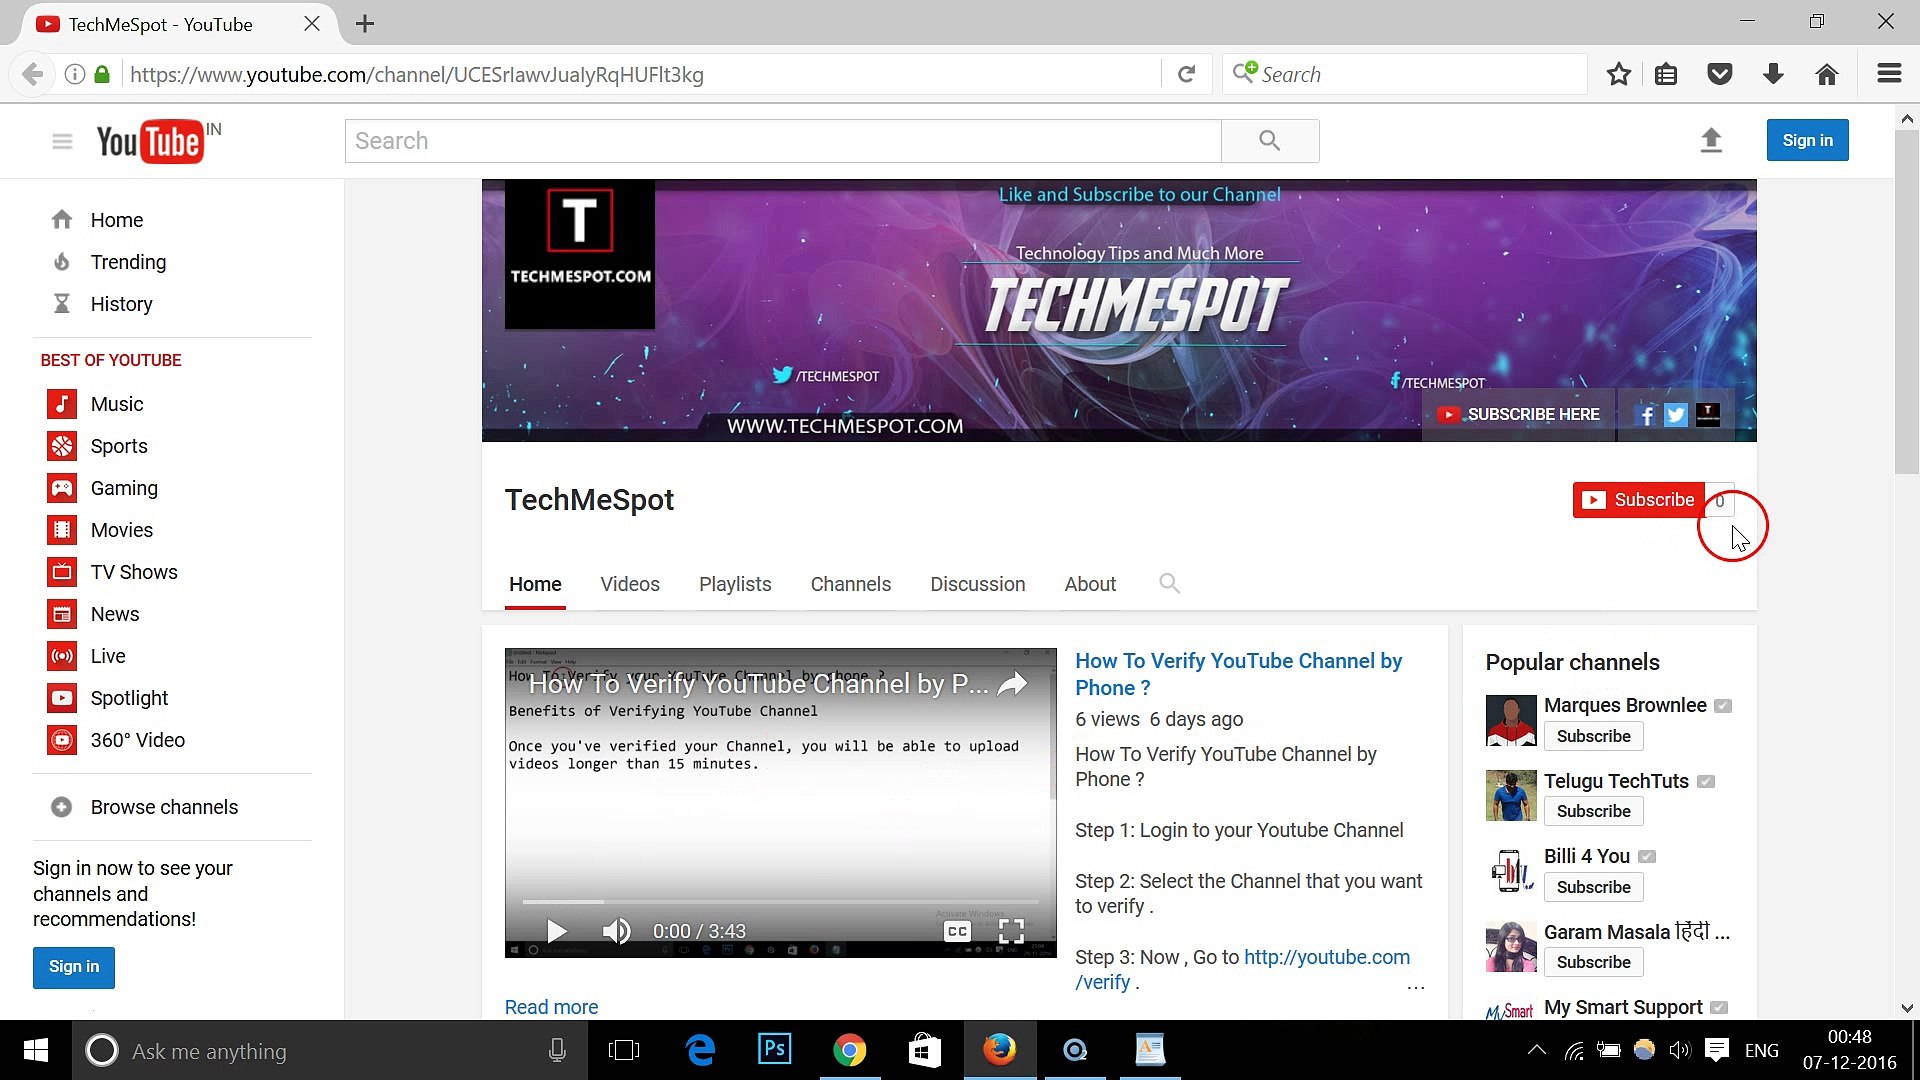Switch to the Videos tab
The width and height of the screenshot is (1920, 1080).
click(x=629, y=584)
